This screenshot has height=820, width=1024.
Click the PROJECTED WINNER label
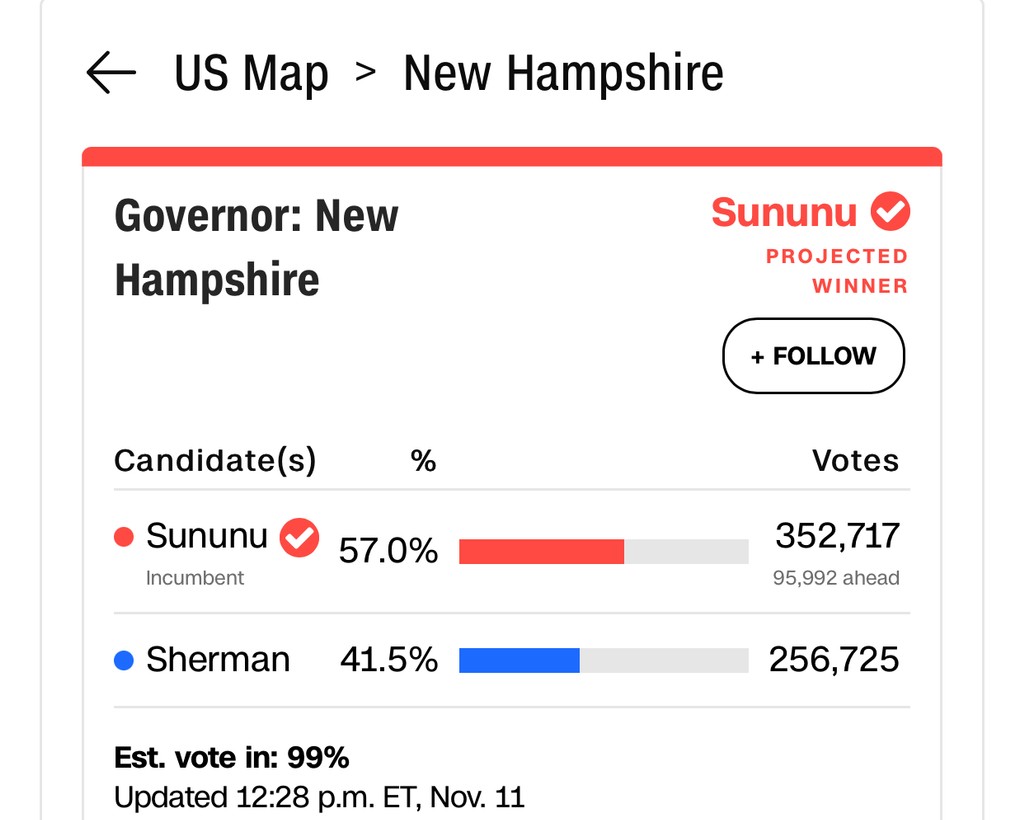[837, 271]
